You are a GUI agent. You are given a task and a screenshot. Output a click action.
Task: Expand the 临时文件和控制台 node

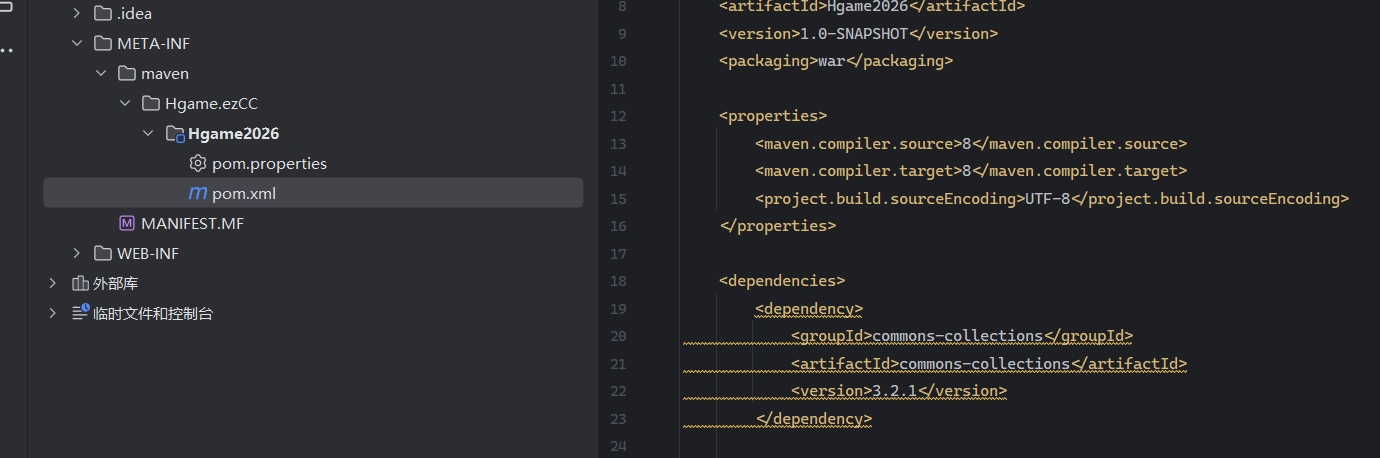53,313
